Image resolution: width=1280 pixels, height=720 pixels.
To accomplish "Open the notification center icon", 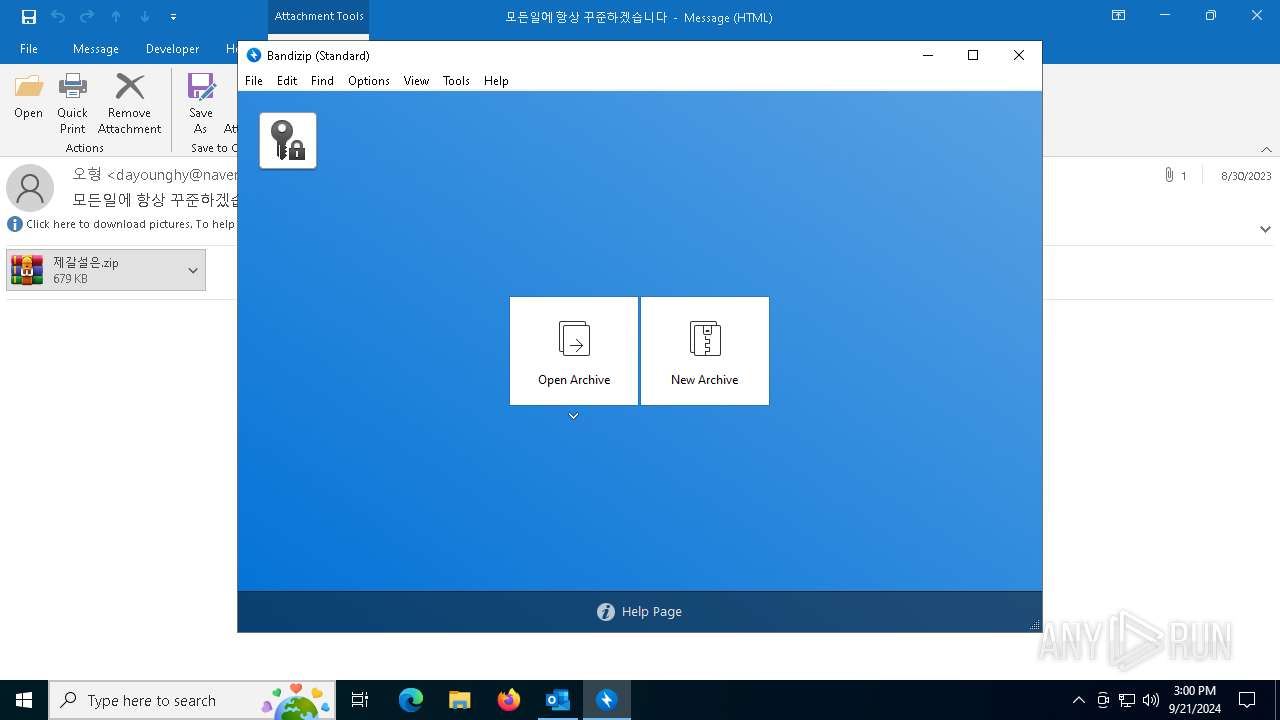I will (x=1247, y=700).
